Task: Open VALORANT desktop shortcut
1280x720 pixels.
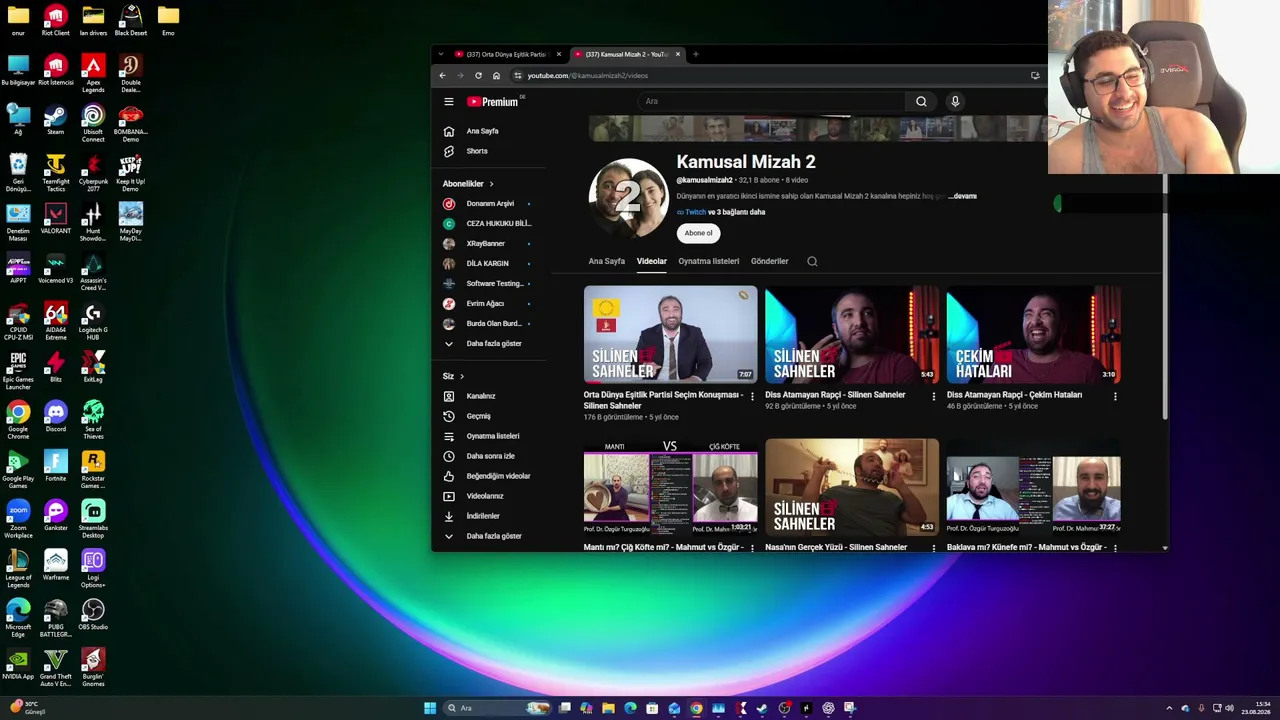Action: 55,219
